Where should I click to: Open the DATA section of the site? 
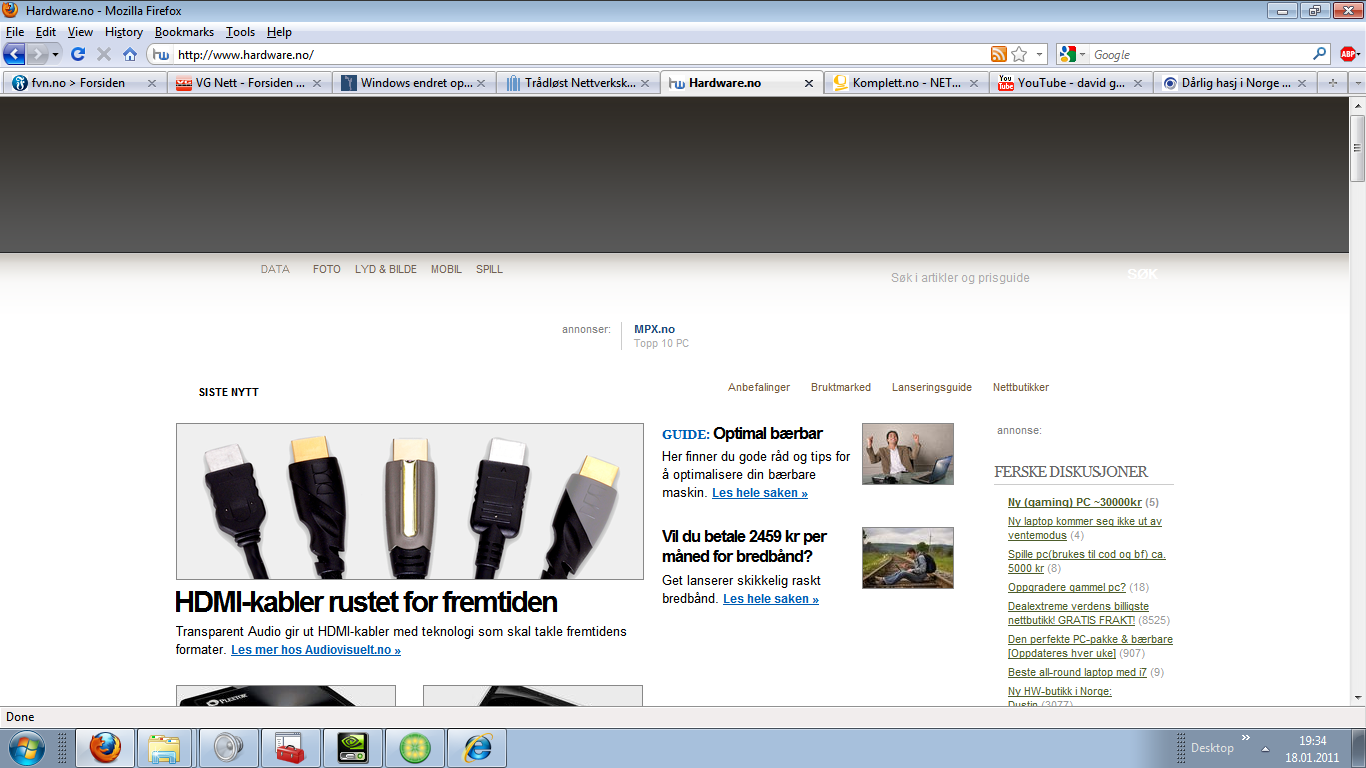pyautogui.click(x=275, y=269)
